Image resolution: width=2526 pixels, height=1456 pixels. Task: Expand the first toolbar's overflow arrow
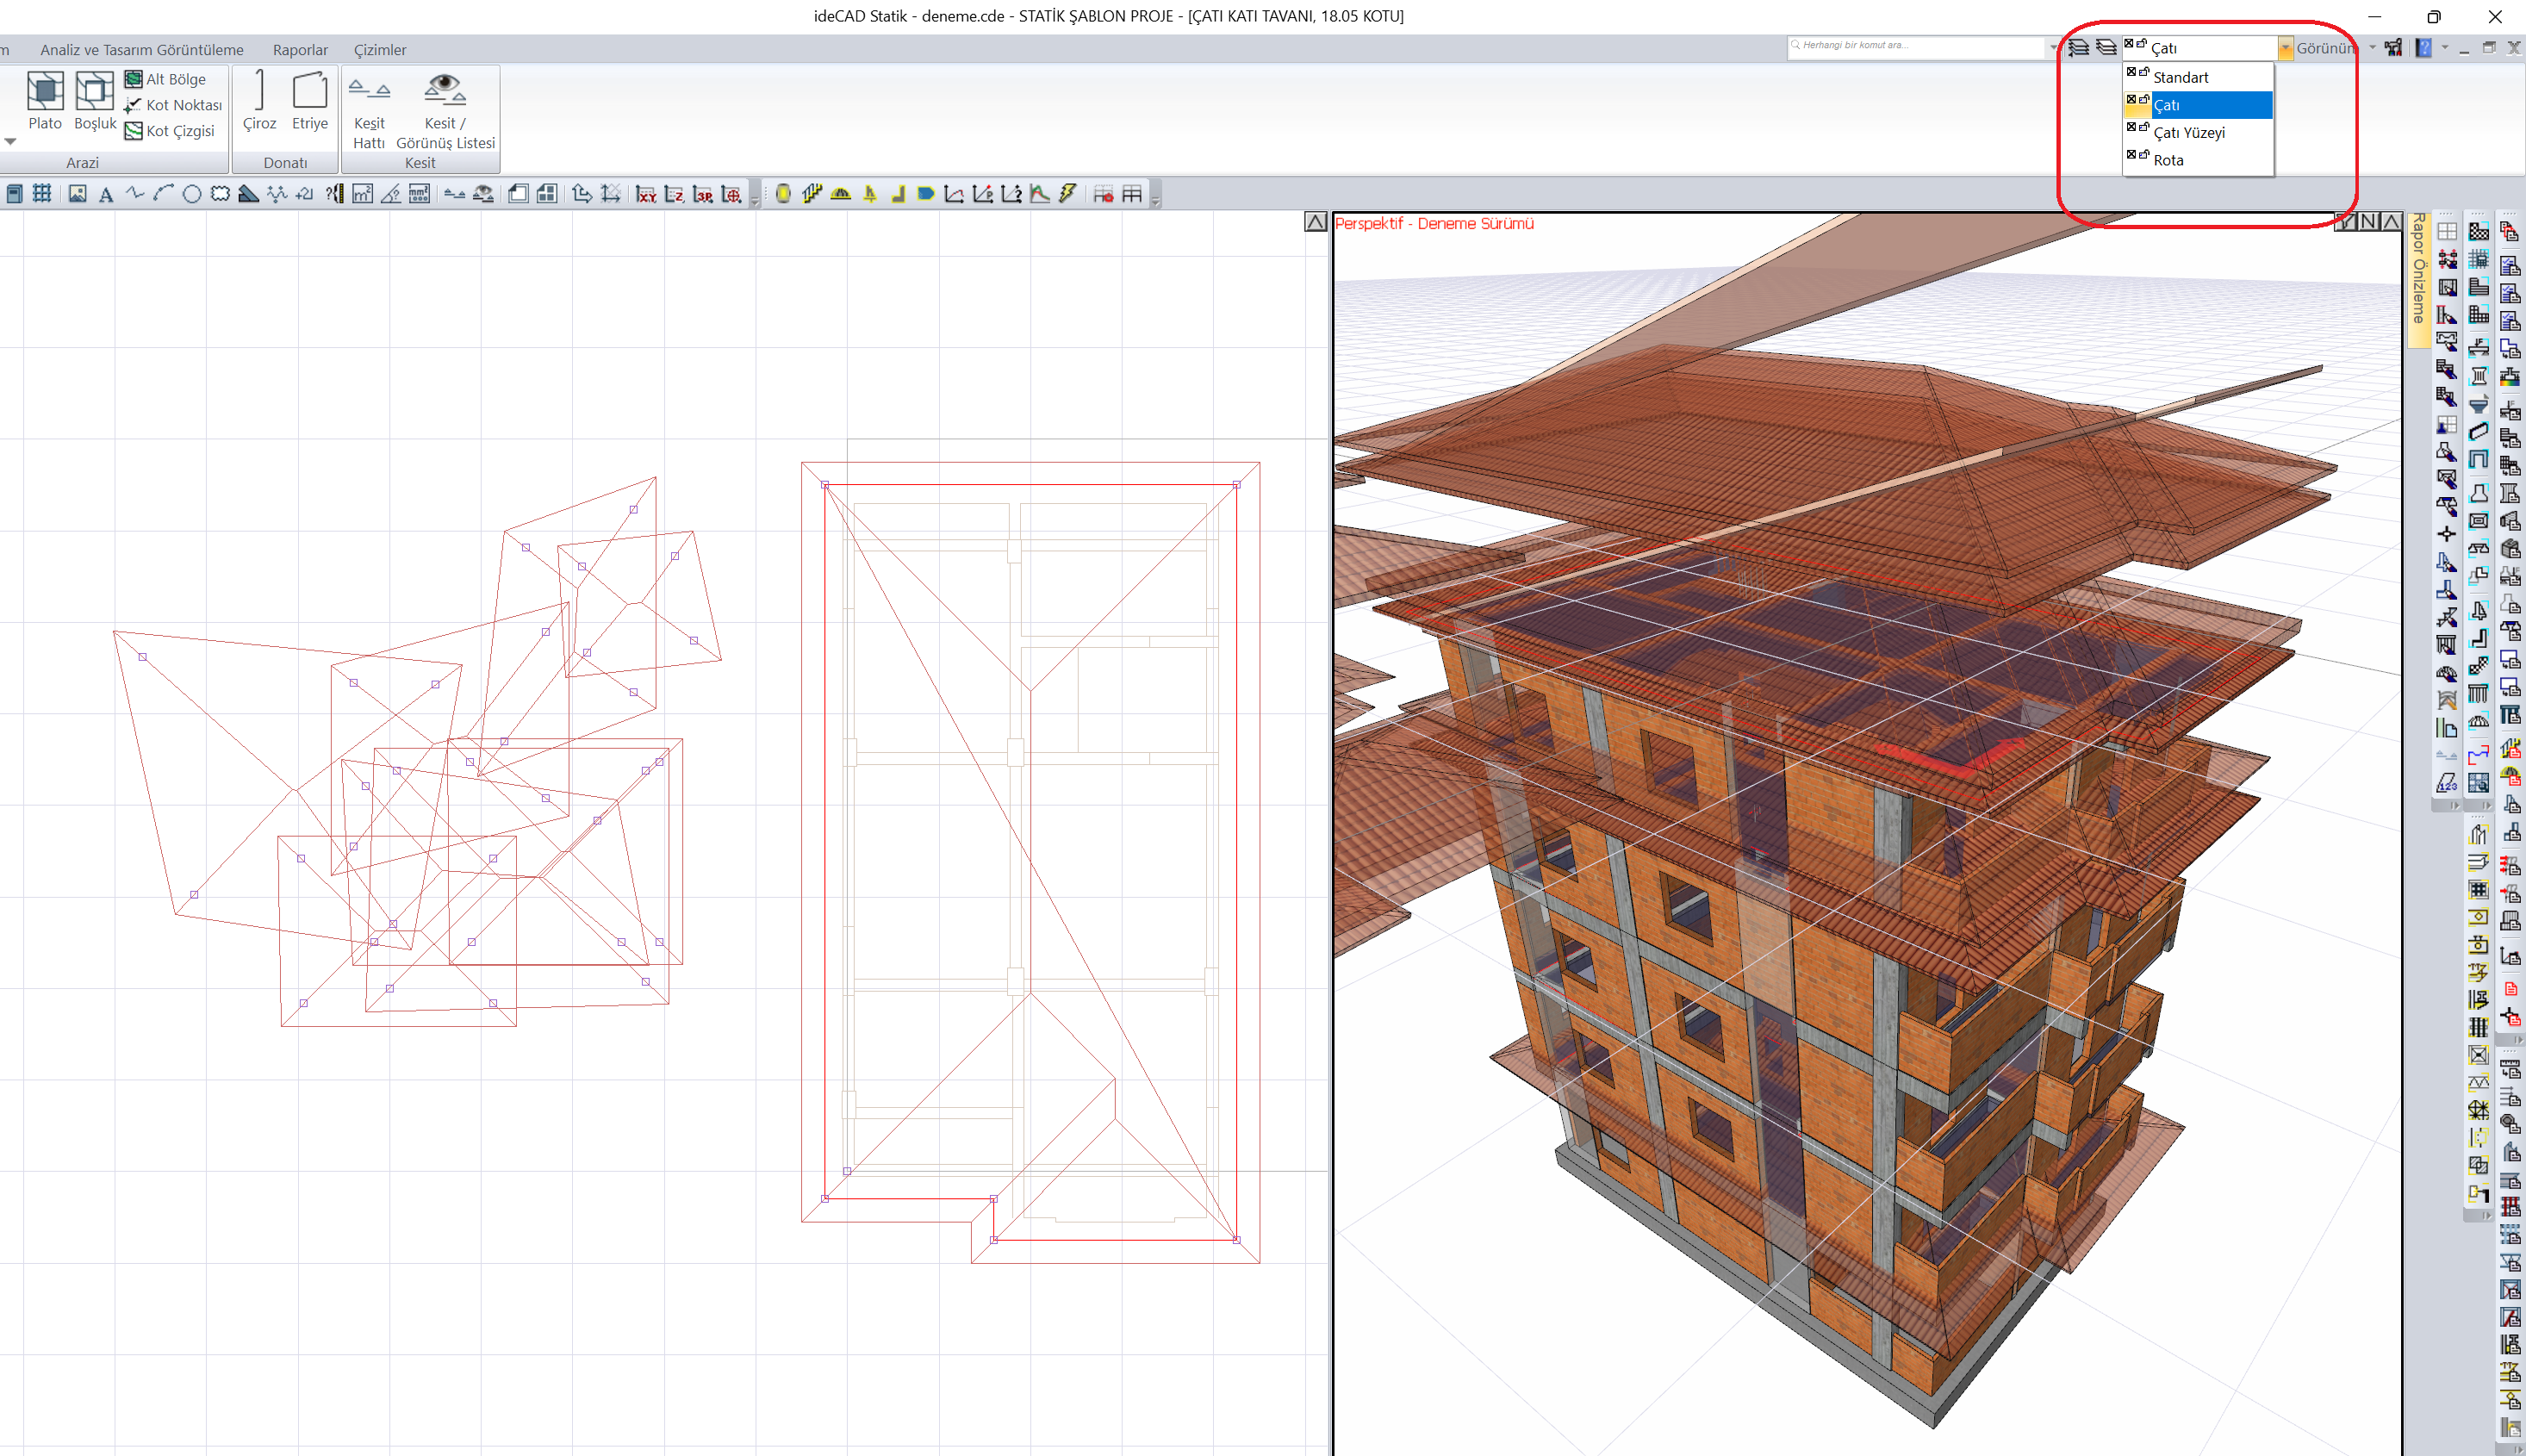(755, 201)
